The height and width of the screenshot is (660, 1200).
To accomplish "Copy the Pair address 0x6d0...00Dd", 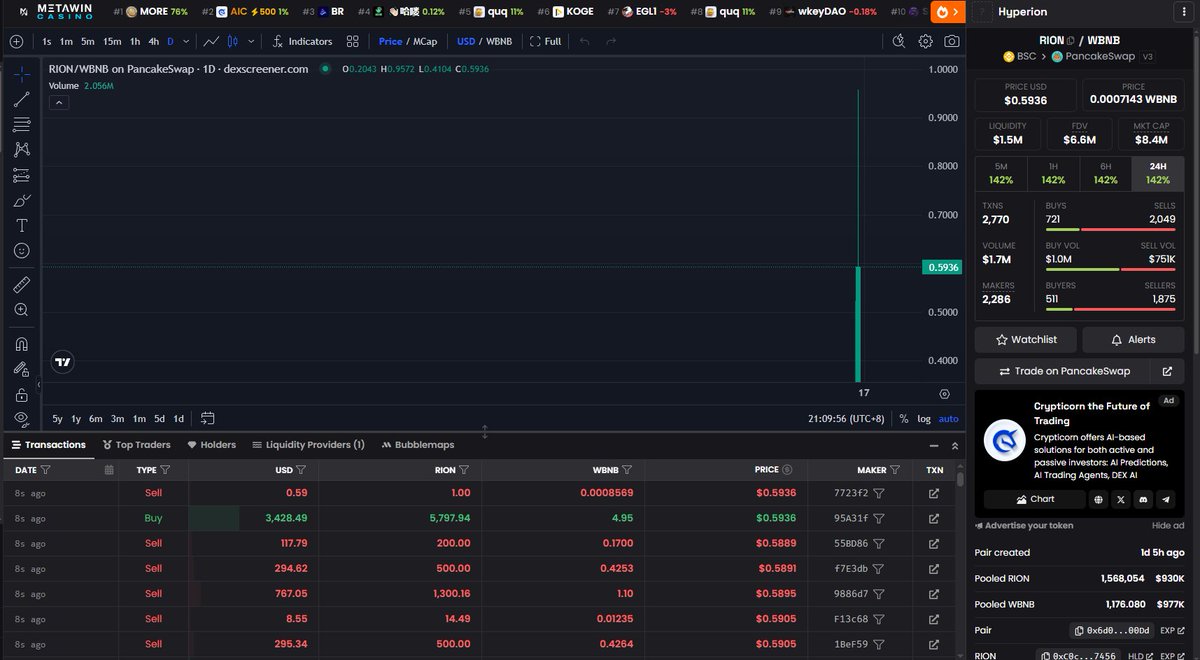I will tap(1112, 631).
